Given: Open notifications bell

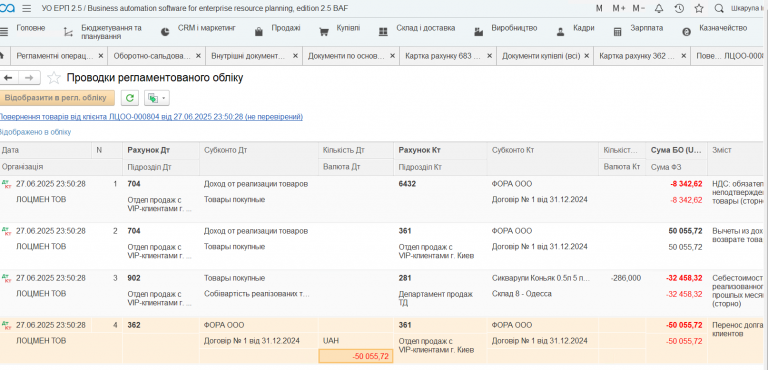Looking at the screenshot, I should coord(659,8).
